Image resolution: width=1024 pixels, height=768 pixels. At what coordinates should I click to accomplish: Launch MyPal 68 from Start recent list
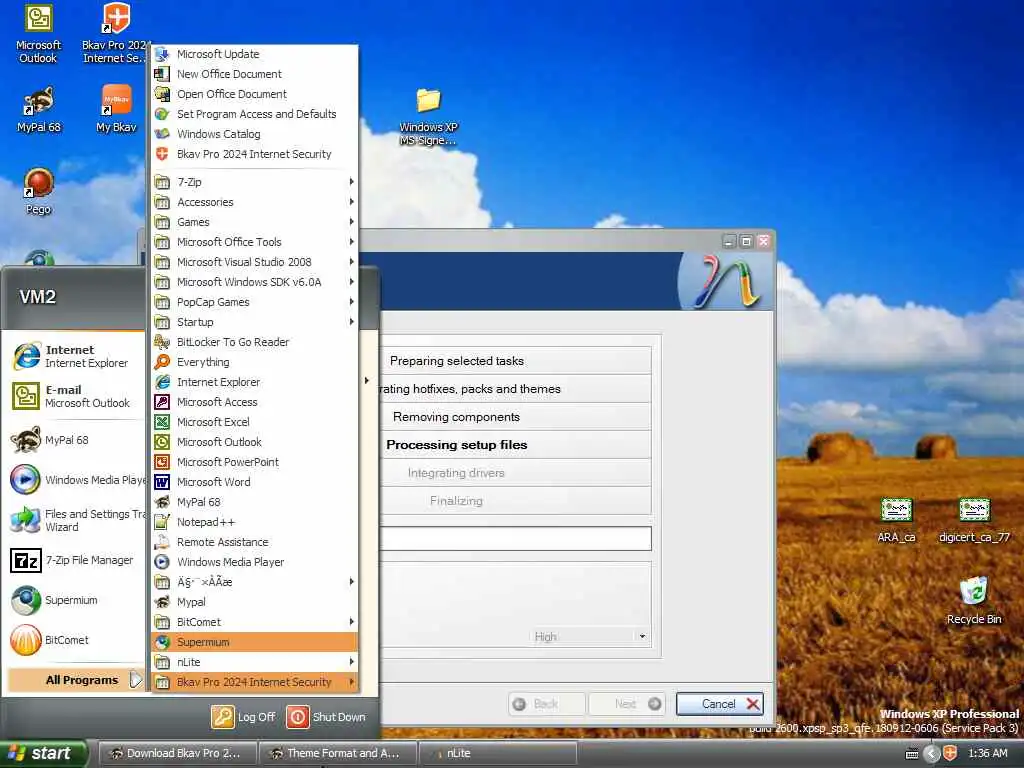tap(76, 440)
